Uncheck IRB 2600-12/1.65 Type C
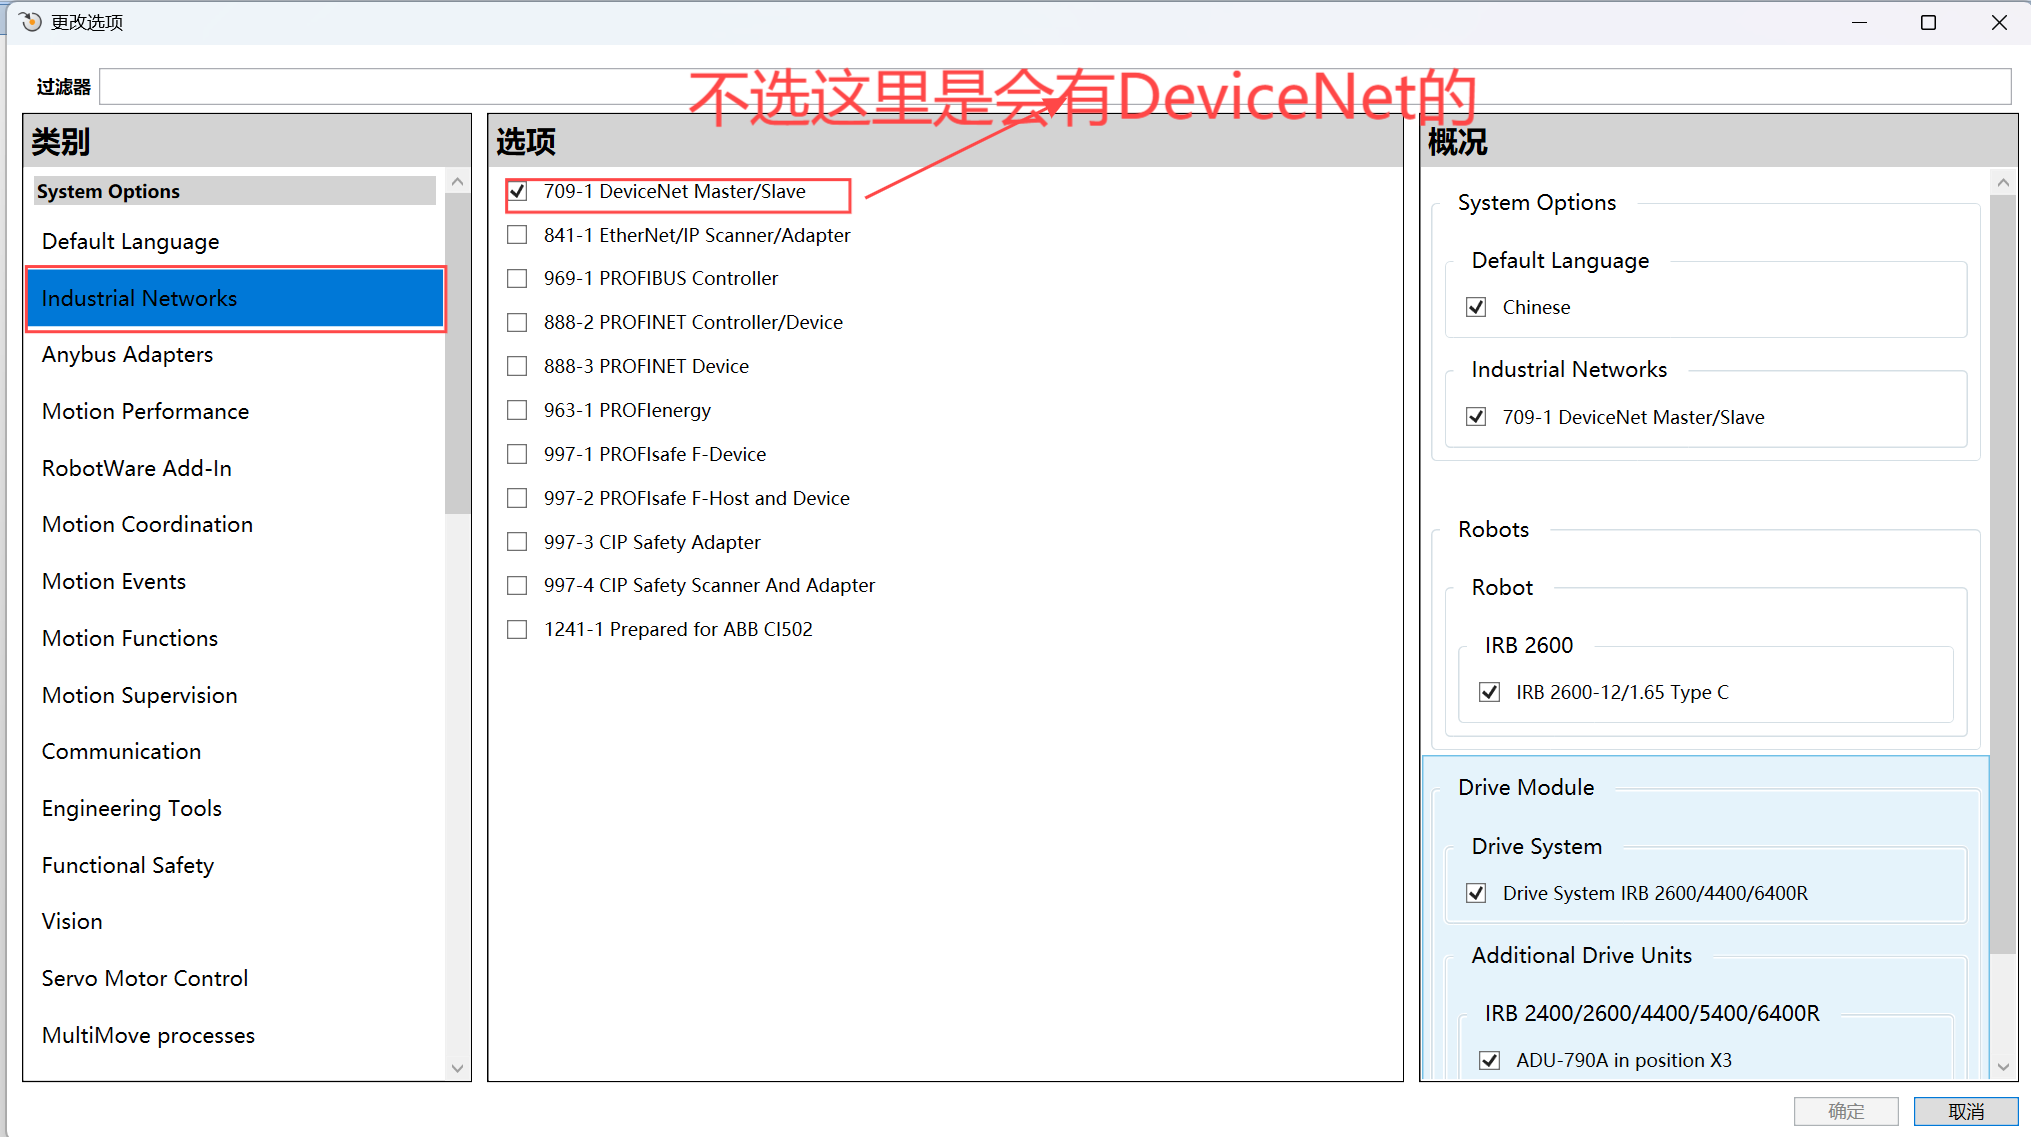 [1489, 692]
